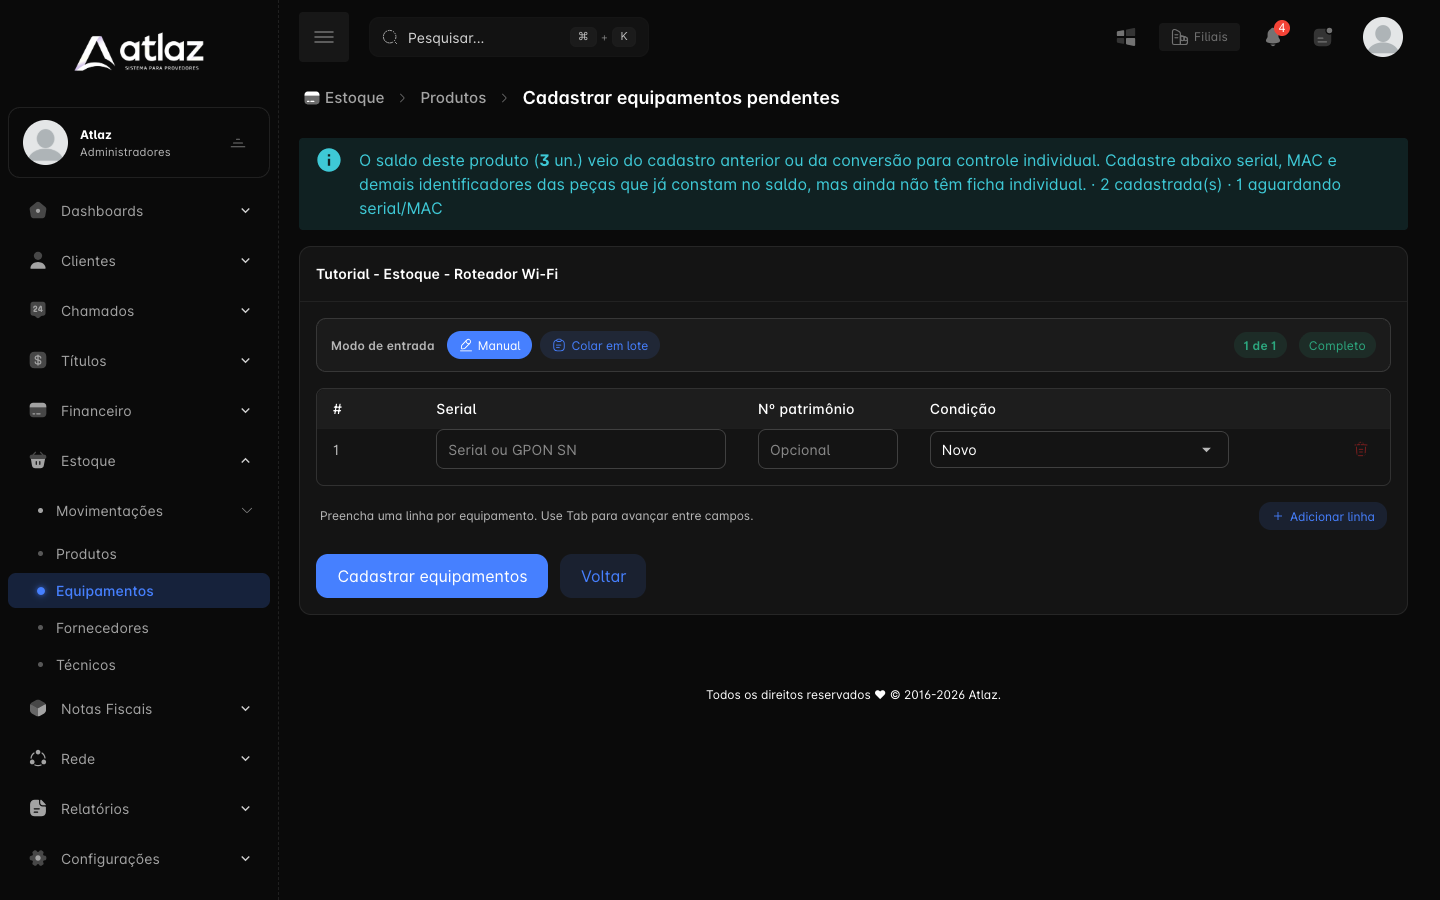Screen dimensions: 1440x900
Task: Click the Atlaz logo
Action: tap(139, 52)
